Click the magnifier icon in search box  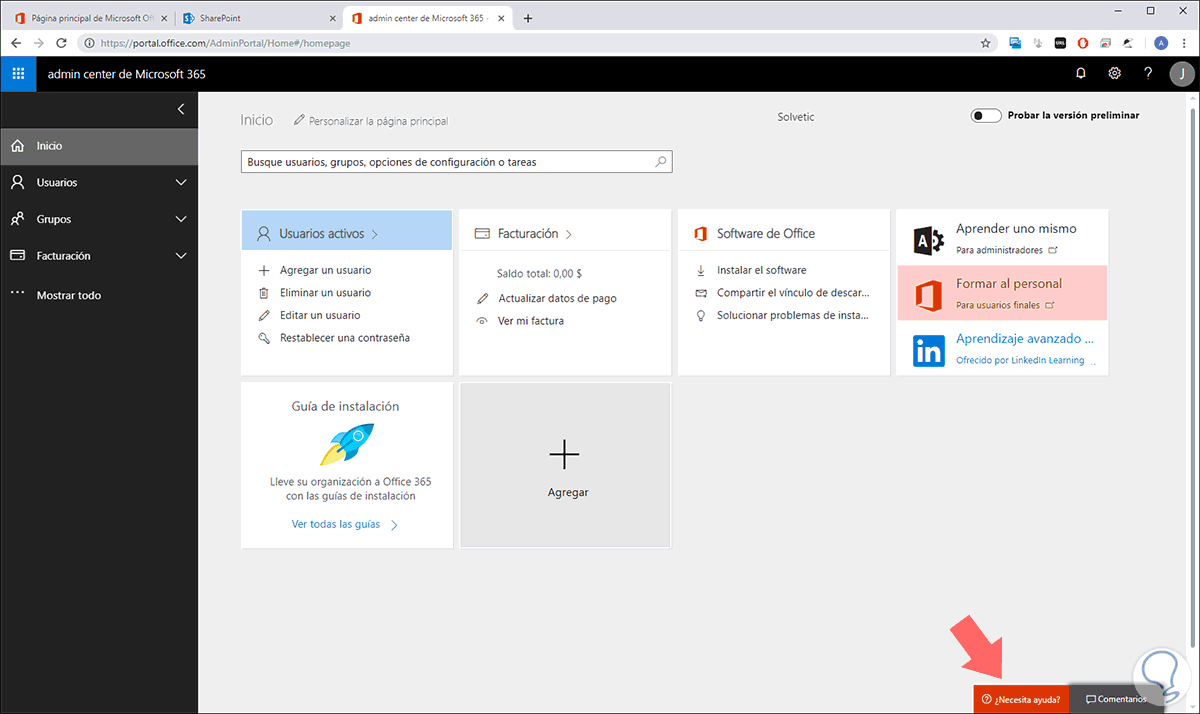click(661, 161)
